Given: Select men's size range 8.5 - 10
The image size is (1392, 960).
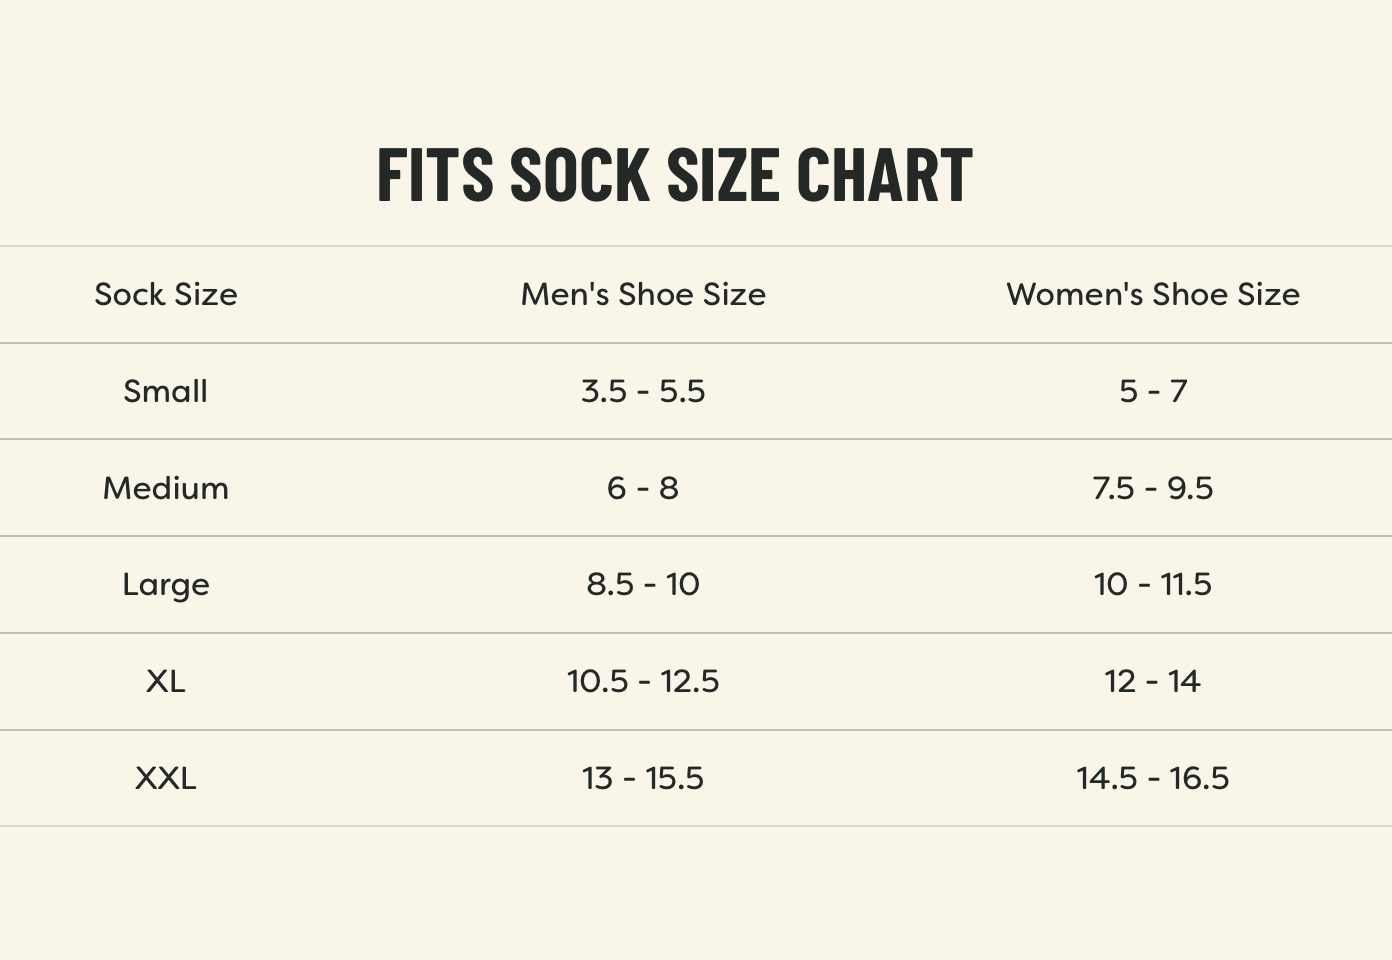Looking at the screenshot, I should [643, 585].
